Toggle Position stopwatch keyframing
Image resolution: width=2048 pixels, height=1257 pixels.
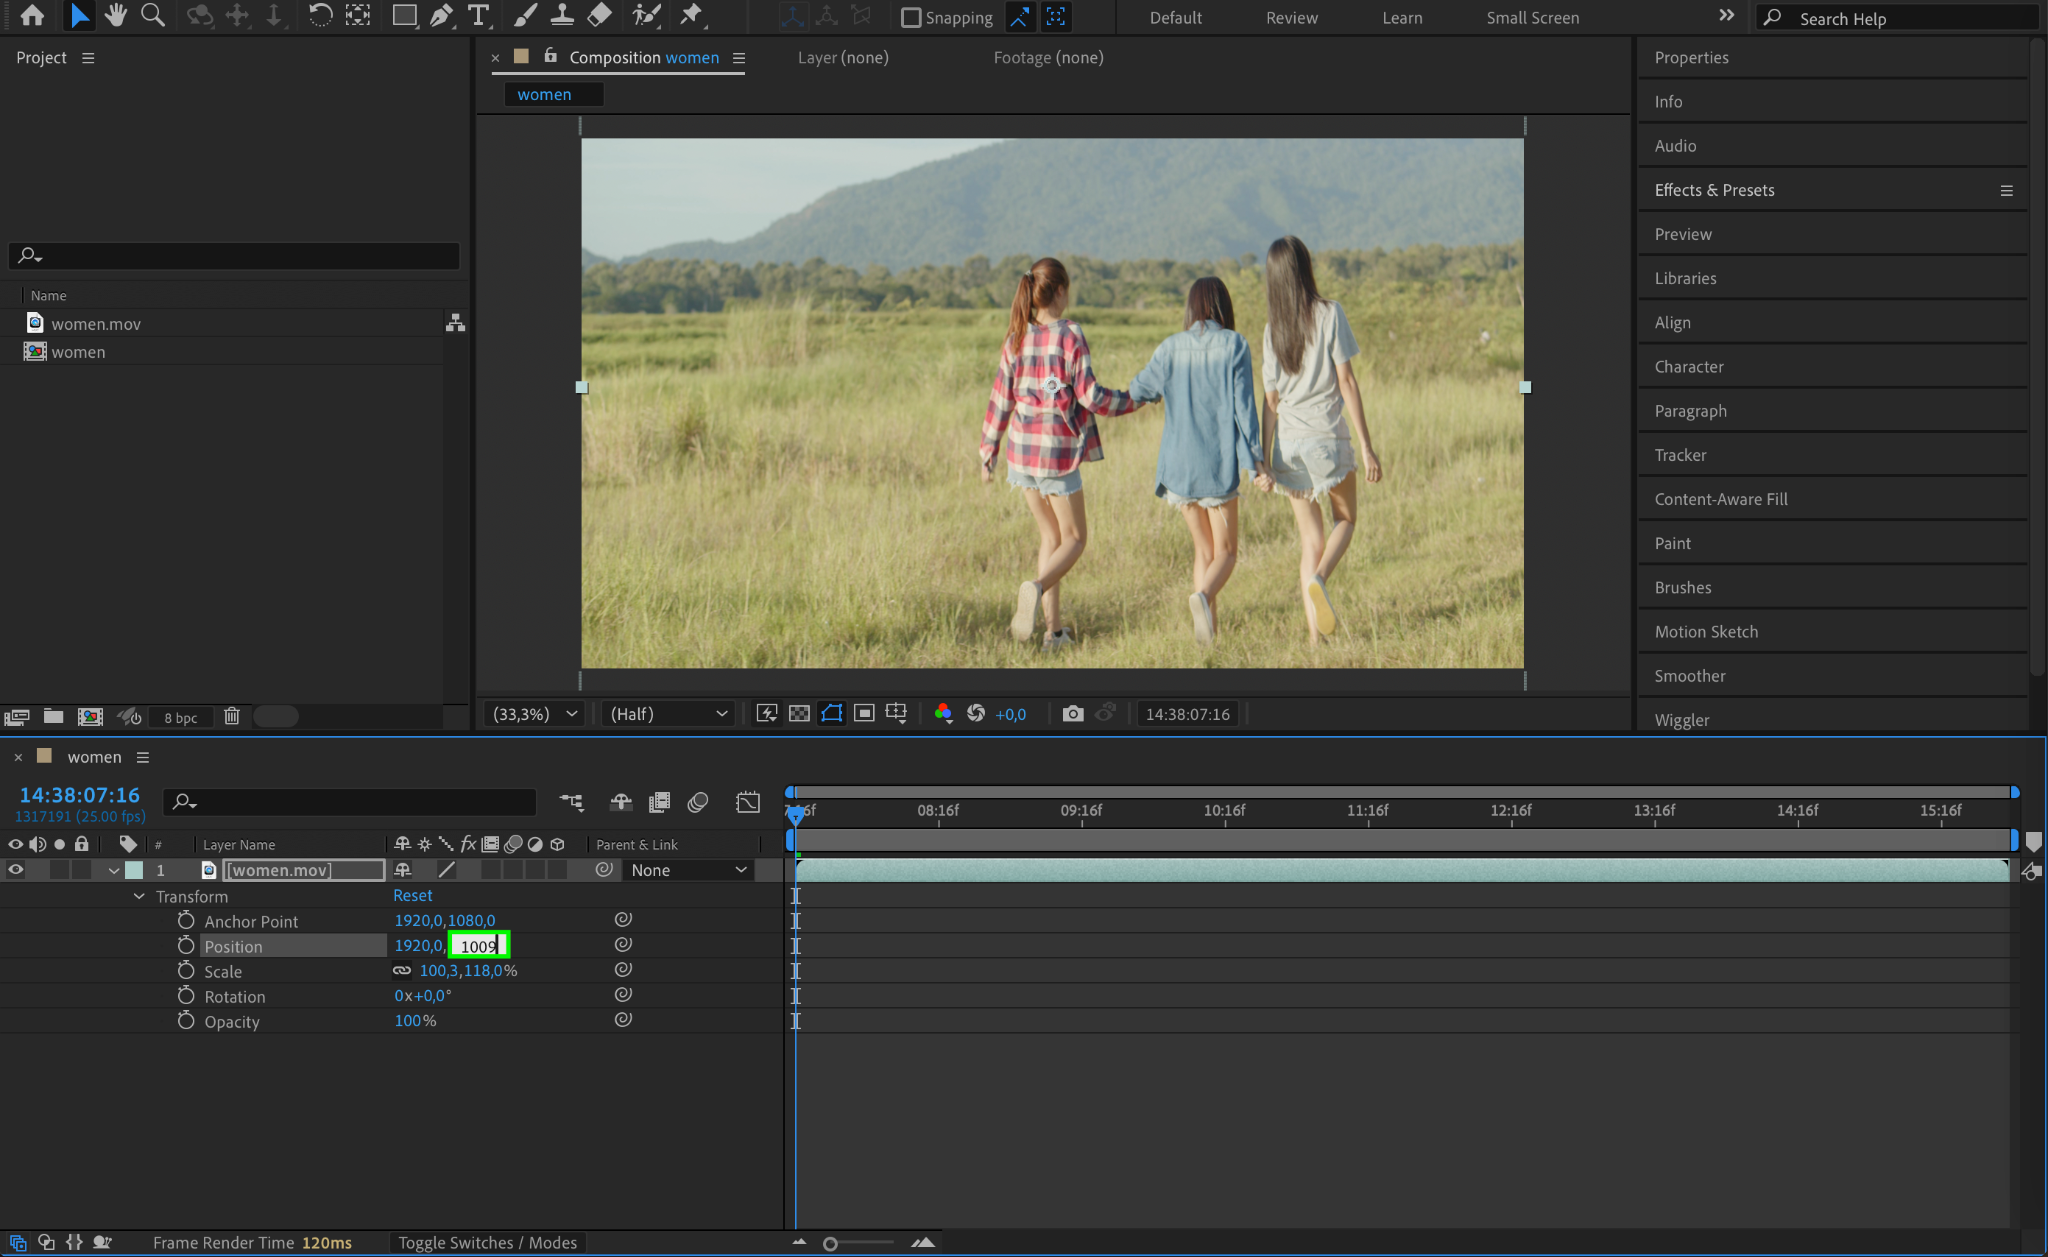[186, 946]
